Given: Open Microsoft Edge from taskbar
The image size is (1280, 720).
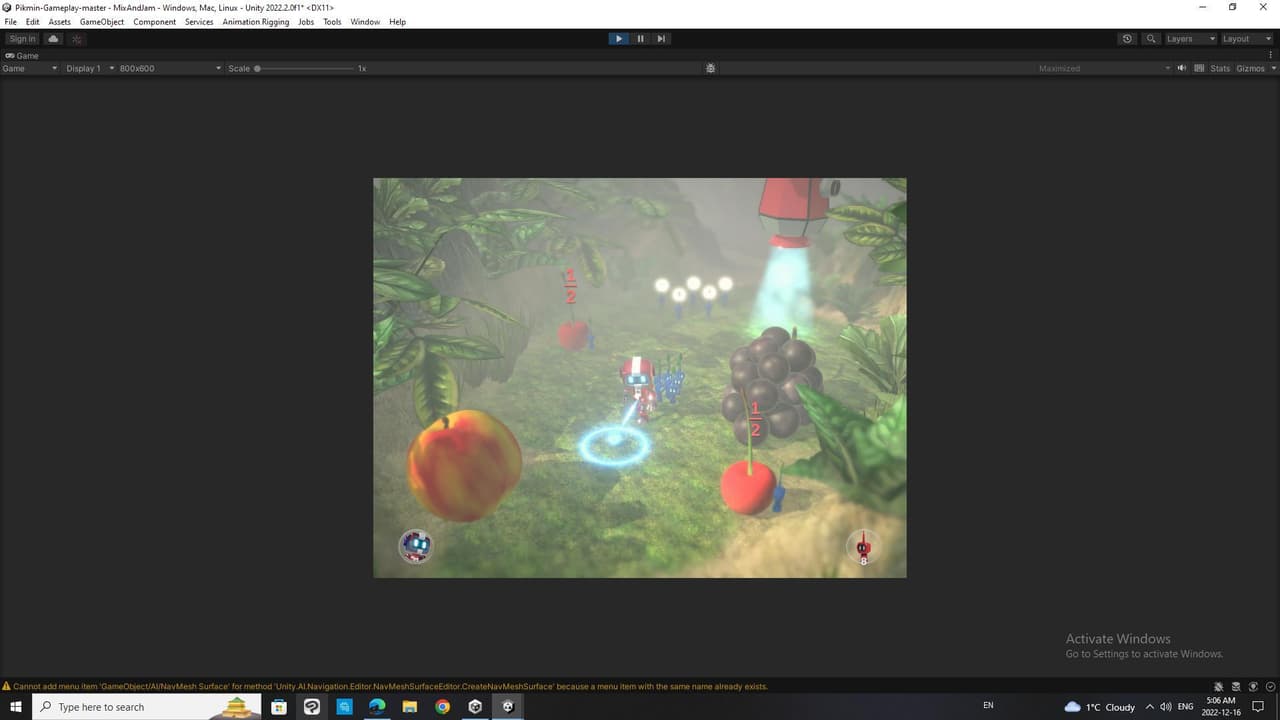Looking at the screenshot, I should (x=377, y=707).
